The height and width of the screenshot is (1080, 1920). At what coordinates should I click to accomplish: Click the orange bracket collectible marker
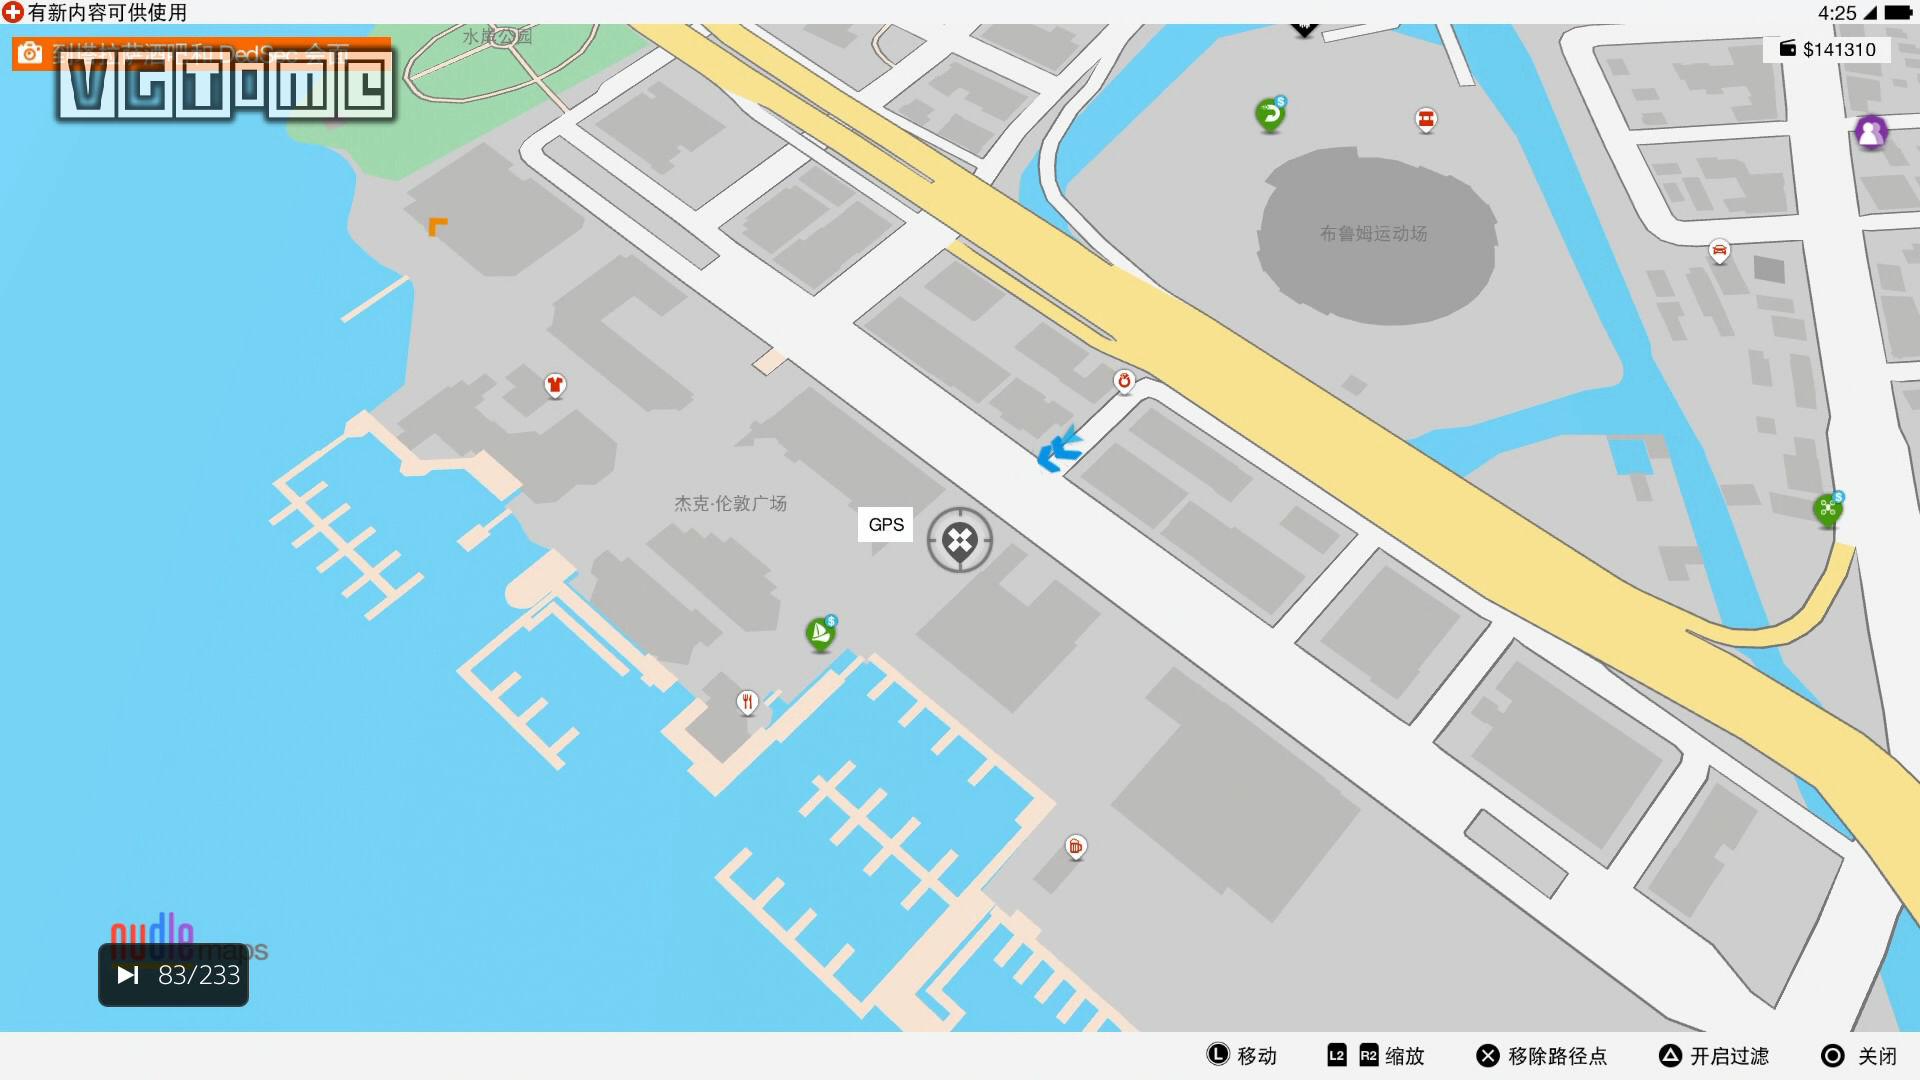click(437, 227)
